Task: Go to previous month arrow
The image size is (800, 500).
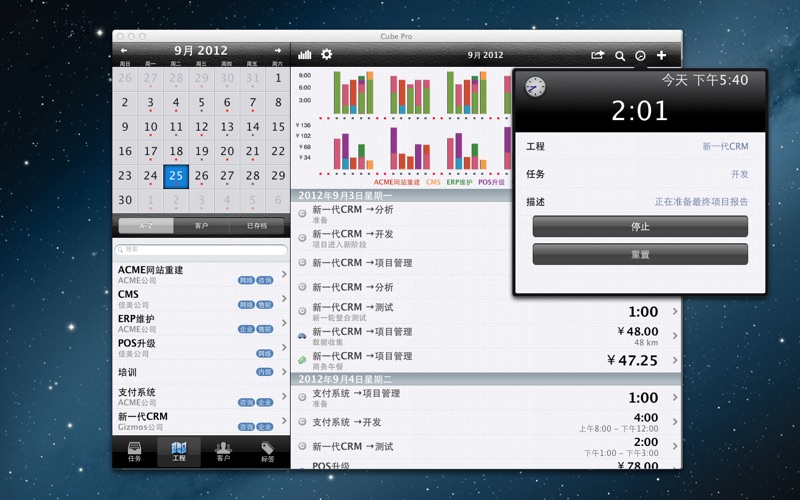Action: (123, 51)
